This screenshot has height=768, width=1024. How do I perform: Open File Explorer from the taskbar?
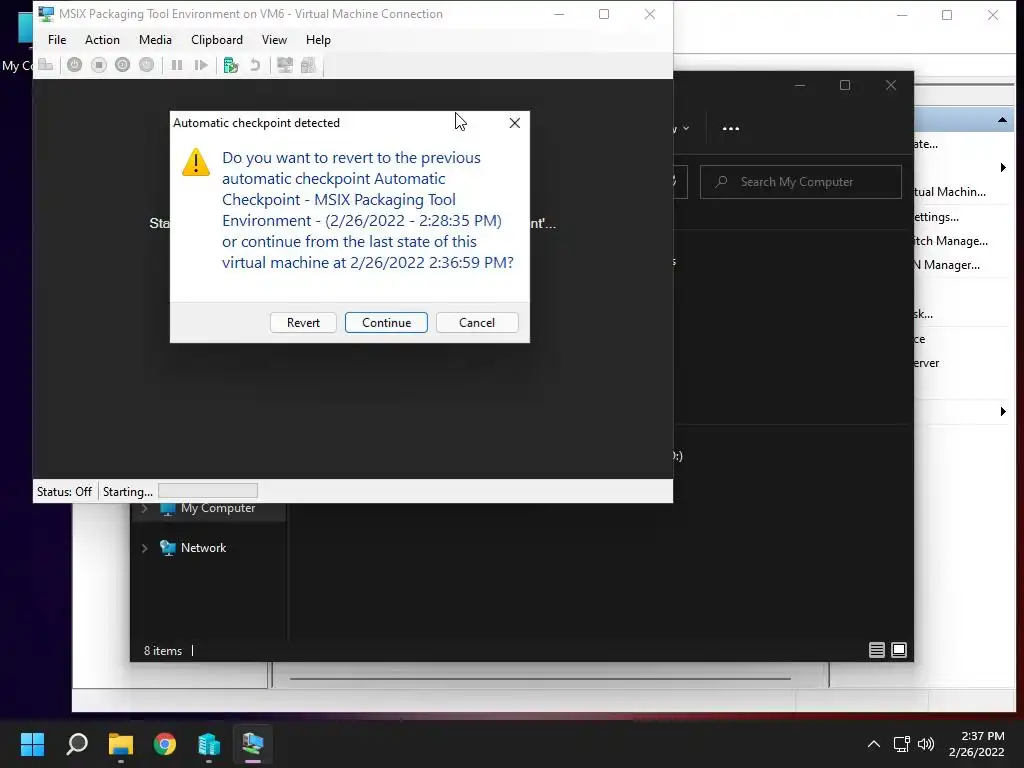point(121,744)
